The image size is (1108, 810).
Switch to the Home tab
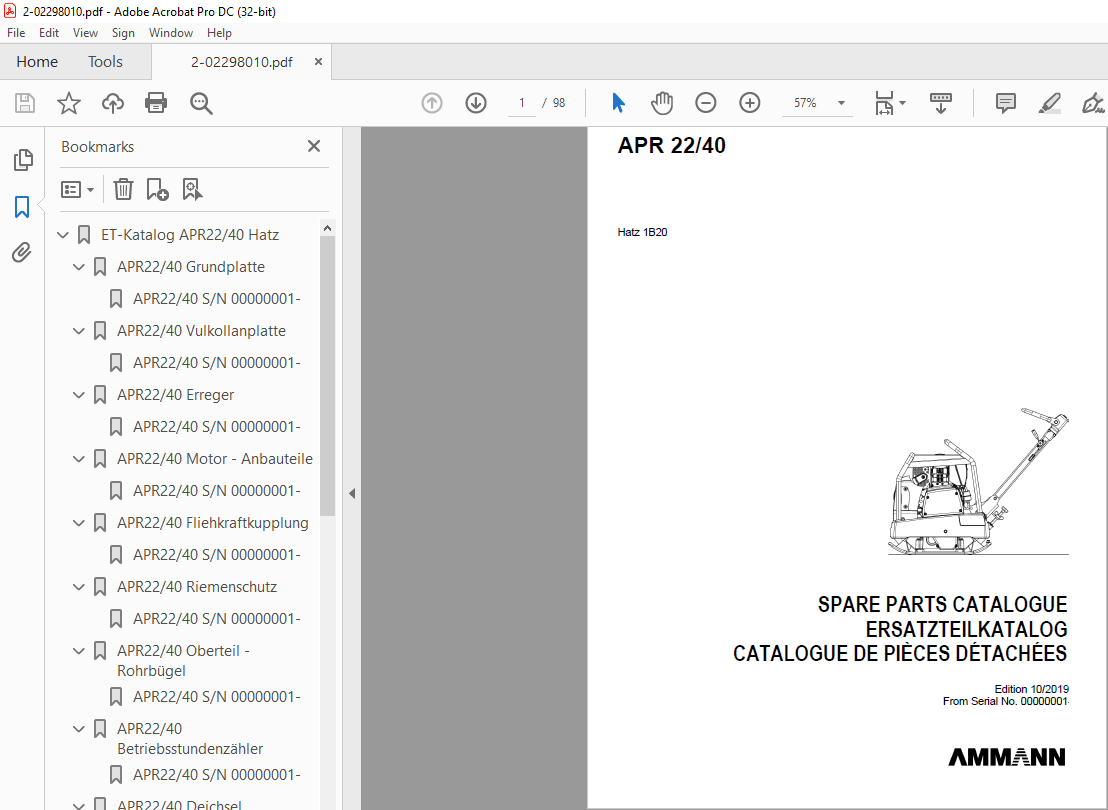point(37,61)
